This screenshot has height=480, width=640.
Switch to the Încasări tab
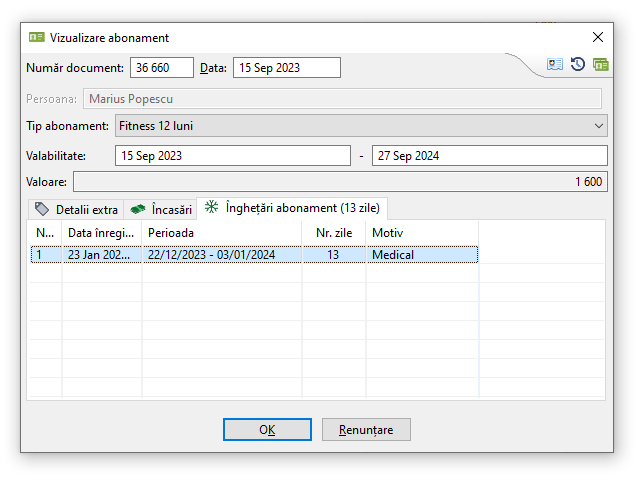pyautogui.click(x=161, y=209)
